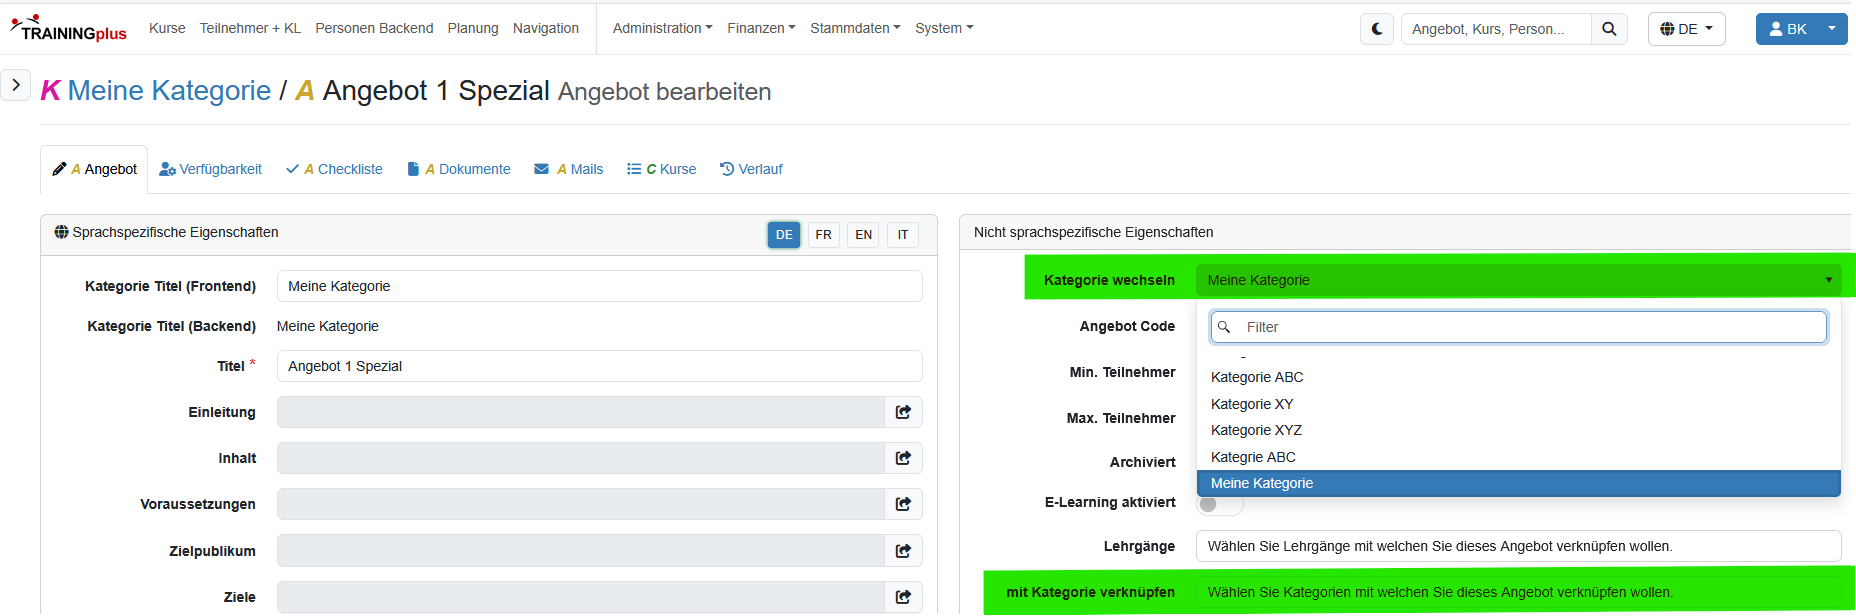Expand the sidebar with chevron arrow
The height and width of the screenshot is (616, 1856).
[x=16, y=85]
